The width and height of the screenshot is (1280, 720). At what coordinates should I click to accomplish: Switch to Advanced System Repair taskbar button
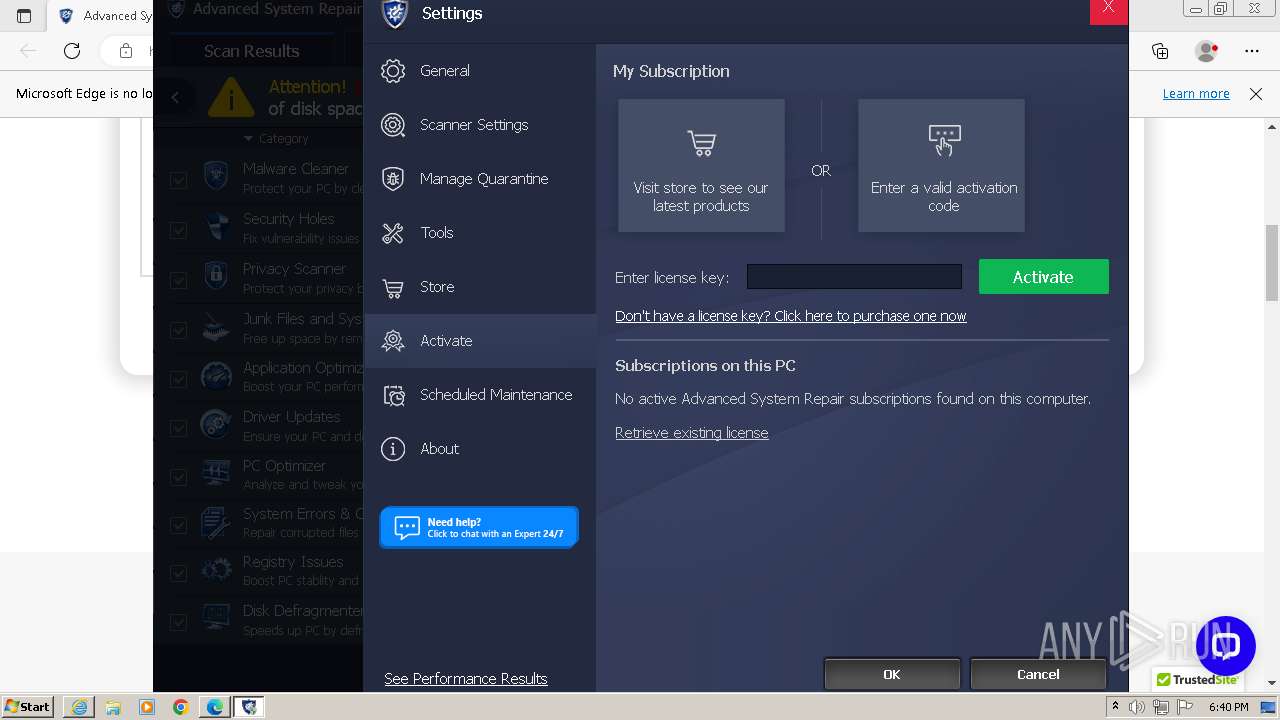pos(248,707)
